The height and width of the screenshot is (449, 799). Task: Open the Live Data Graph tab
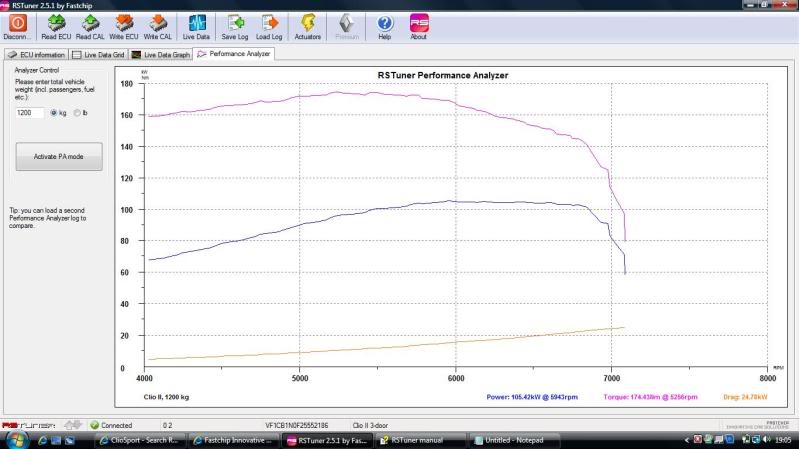(x=162, y=54)
